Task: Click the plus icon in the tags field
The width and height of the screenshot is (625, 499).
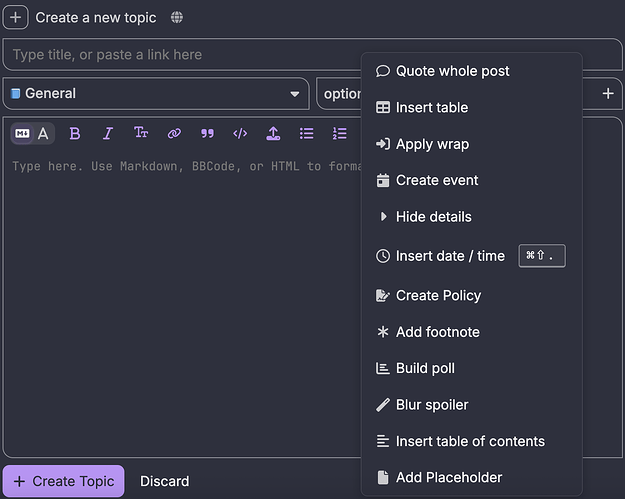Action: tap(608, 94)
